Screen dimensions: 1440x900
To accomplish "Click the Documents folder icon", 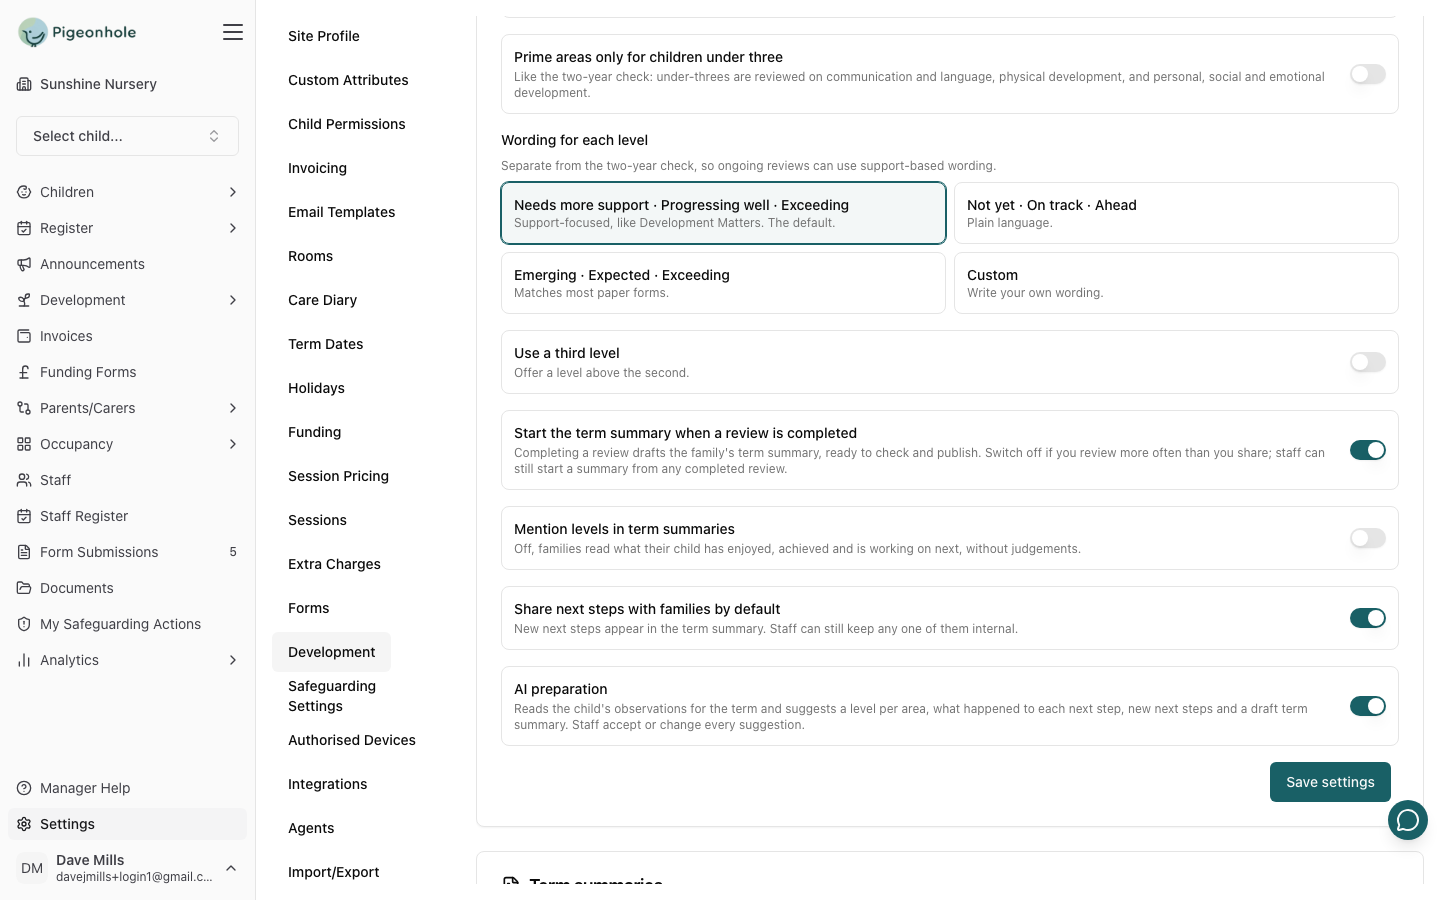I will tap(24, 588).
